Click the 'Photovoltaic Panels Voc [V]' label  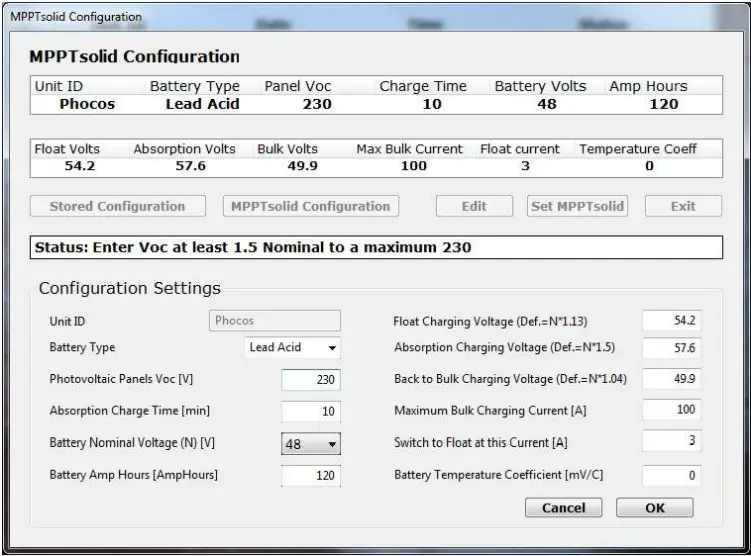click(x=121, y=379)
